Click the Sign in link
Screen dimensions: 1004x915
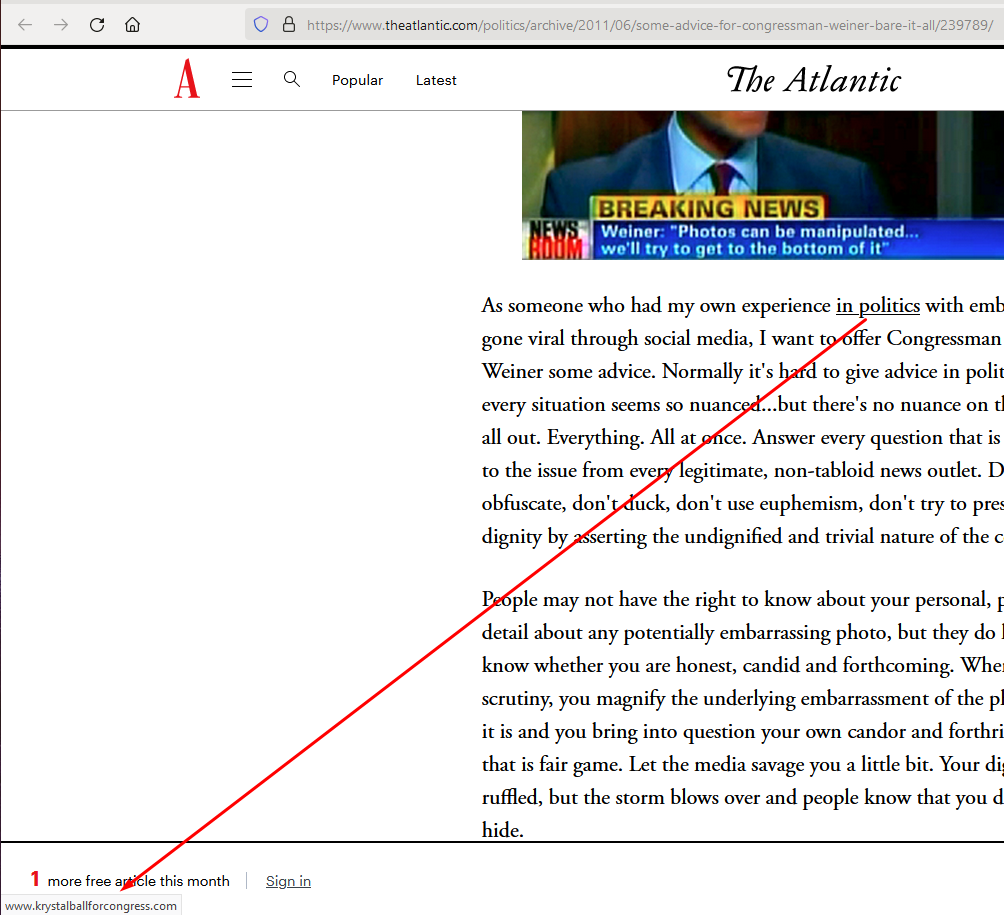tap(288, 881)
